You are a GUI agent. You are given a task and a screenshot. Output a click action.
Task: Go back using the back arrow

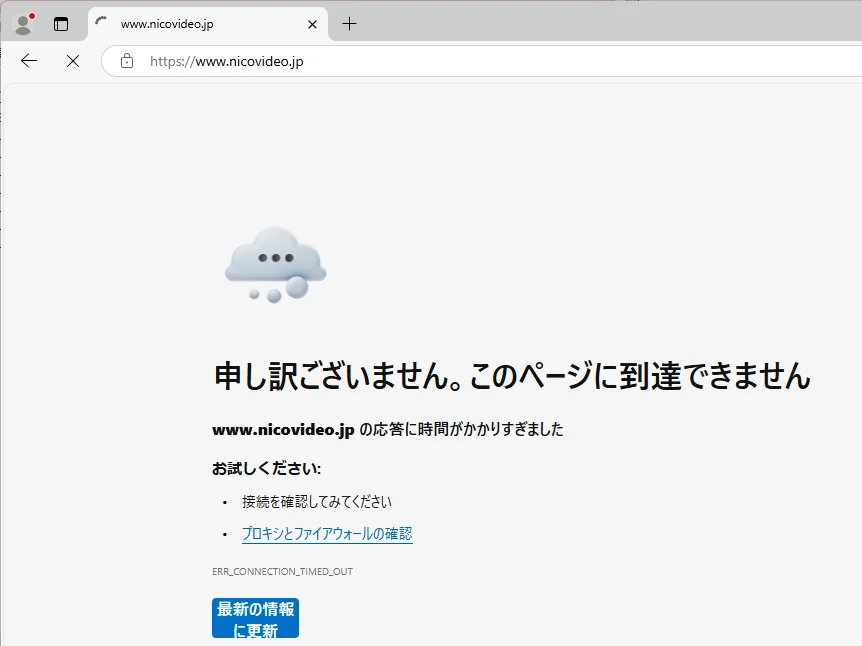pyautogui.click(x=29, y=61)
